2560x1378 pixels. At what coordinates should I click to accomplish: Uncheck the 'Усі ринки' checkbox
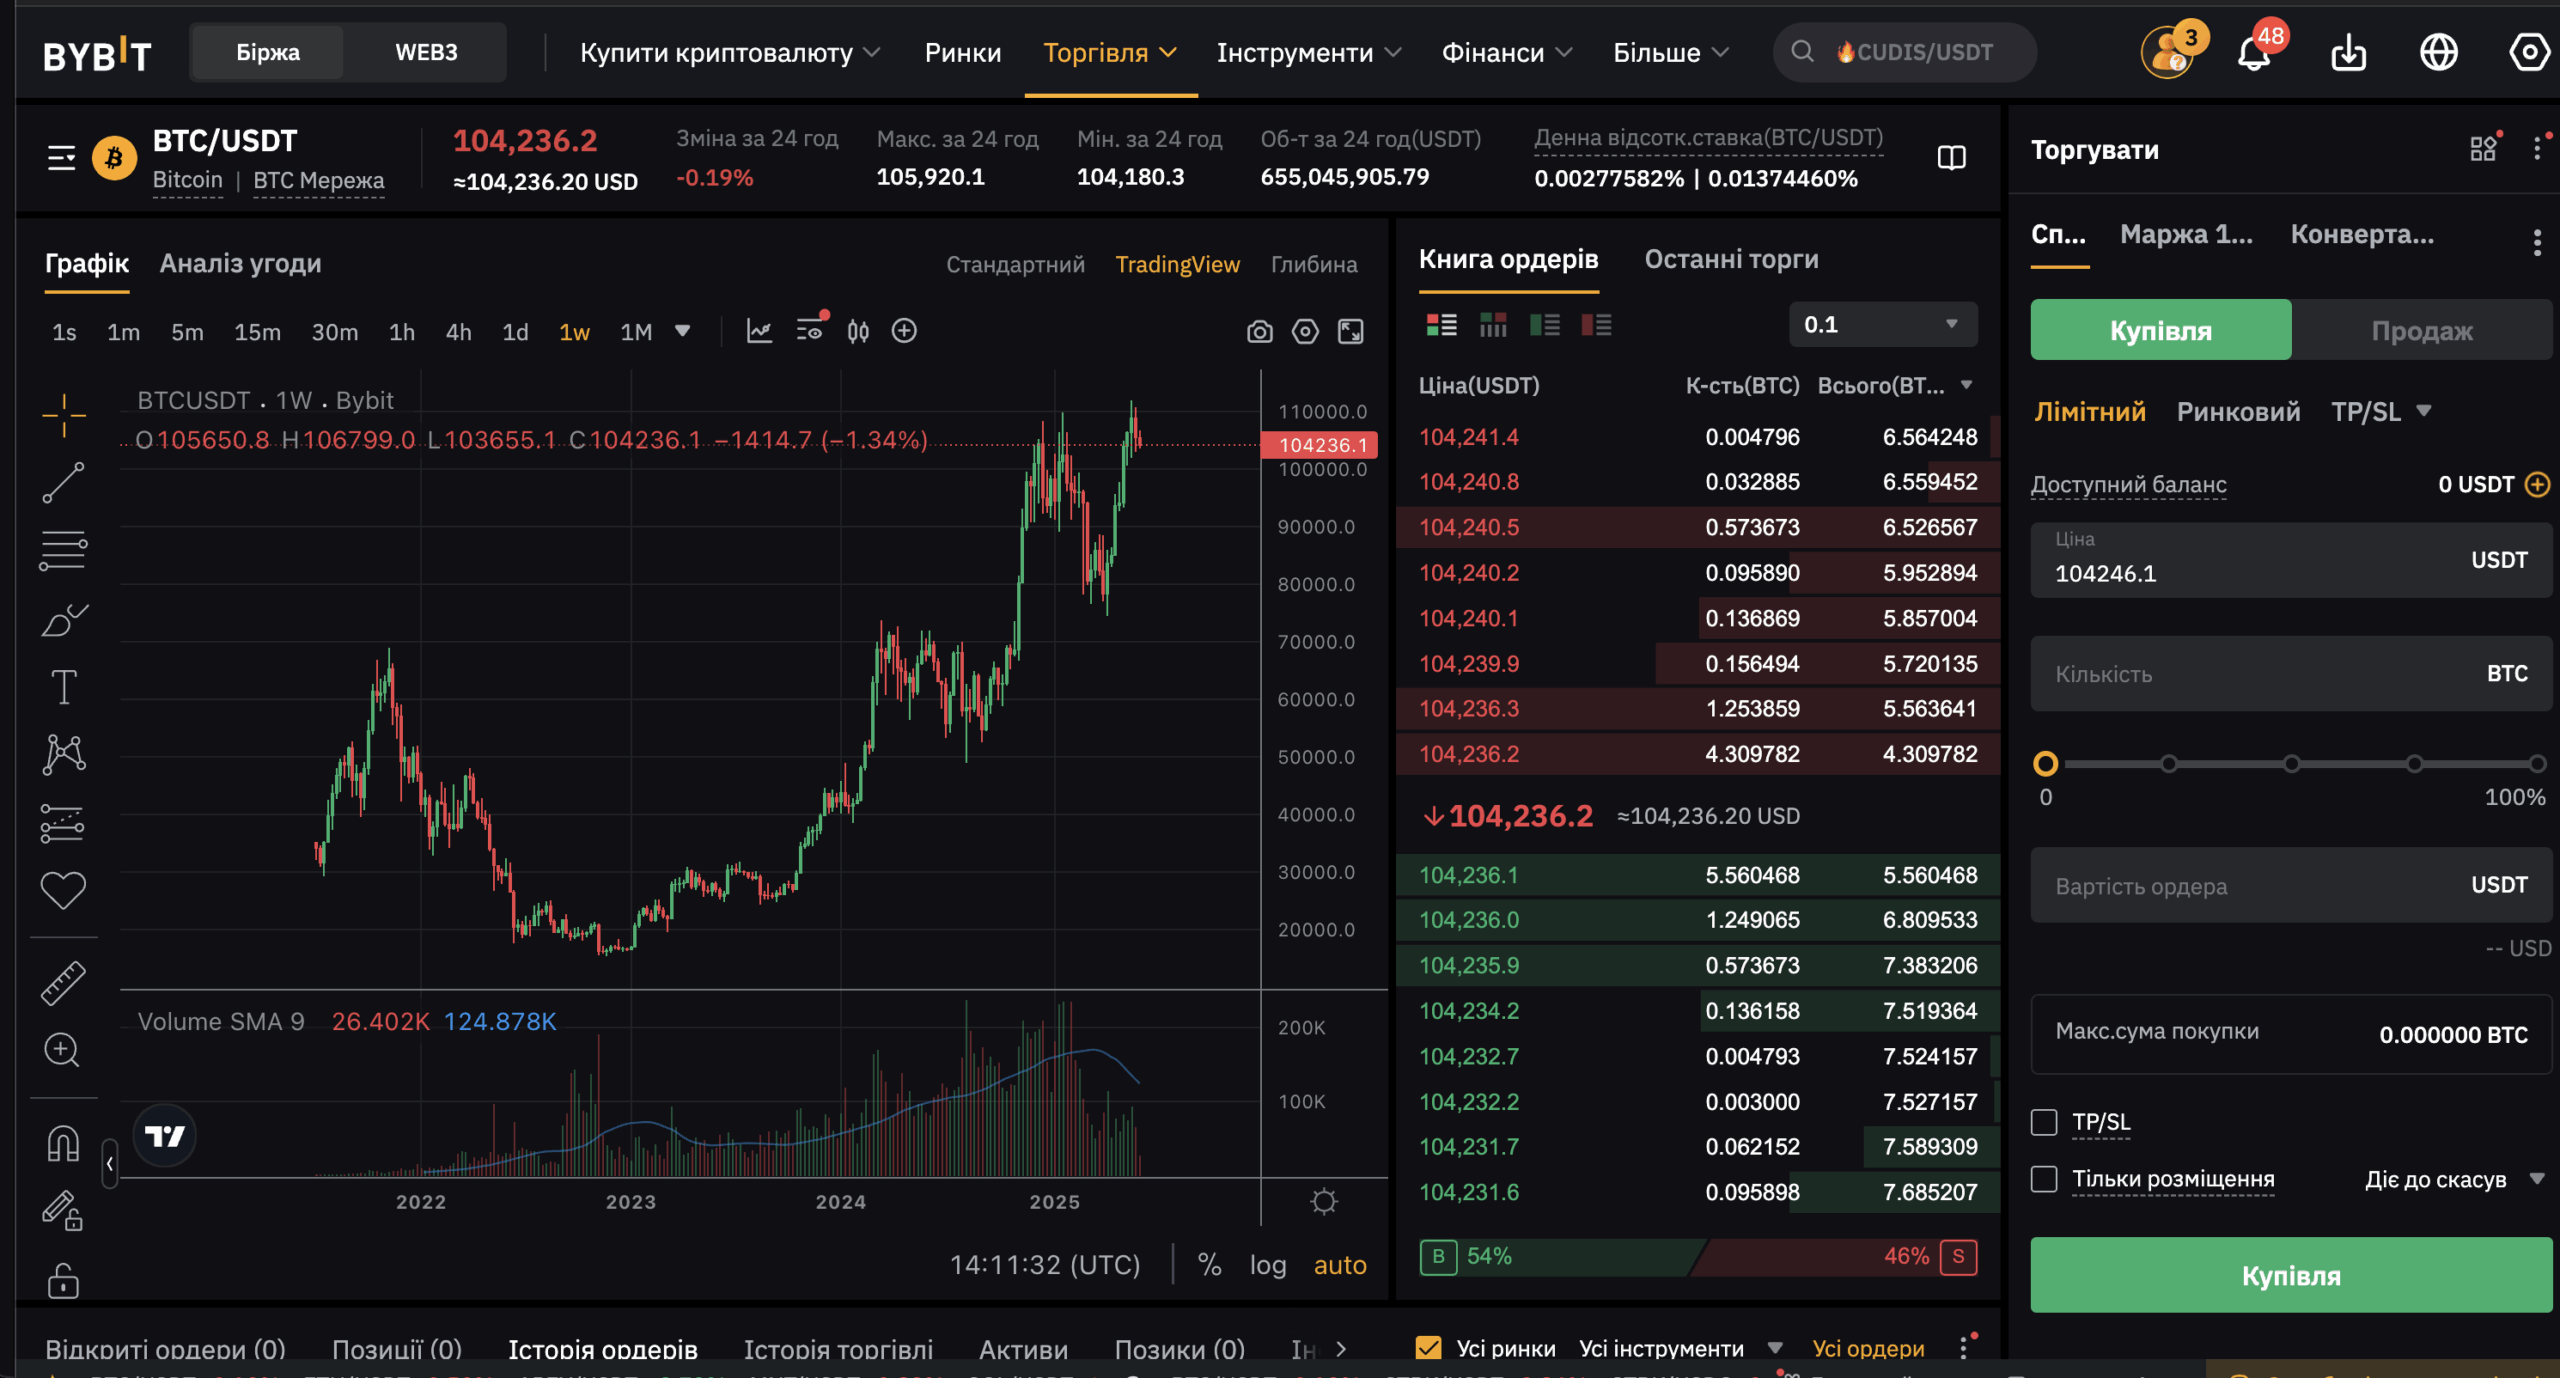coord(1429,1348)
